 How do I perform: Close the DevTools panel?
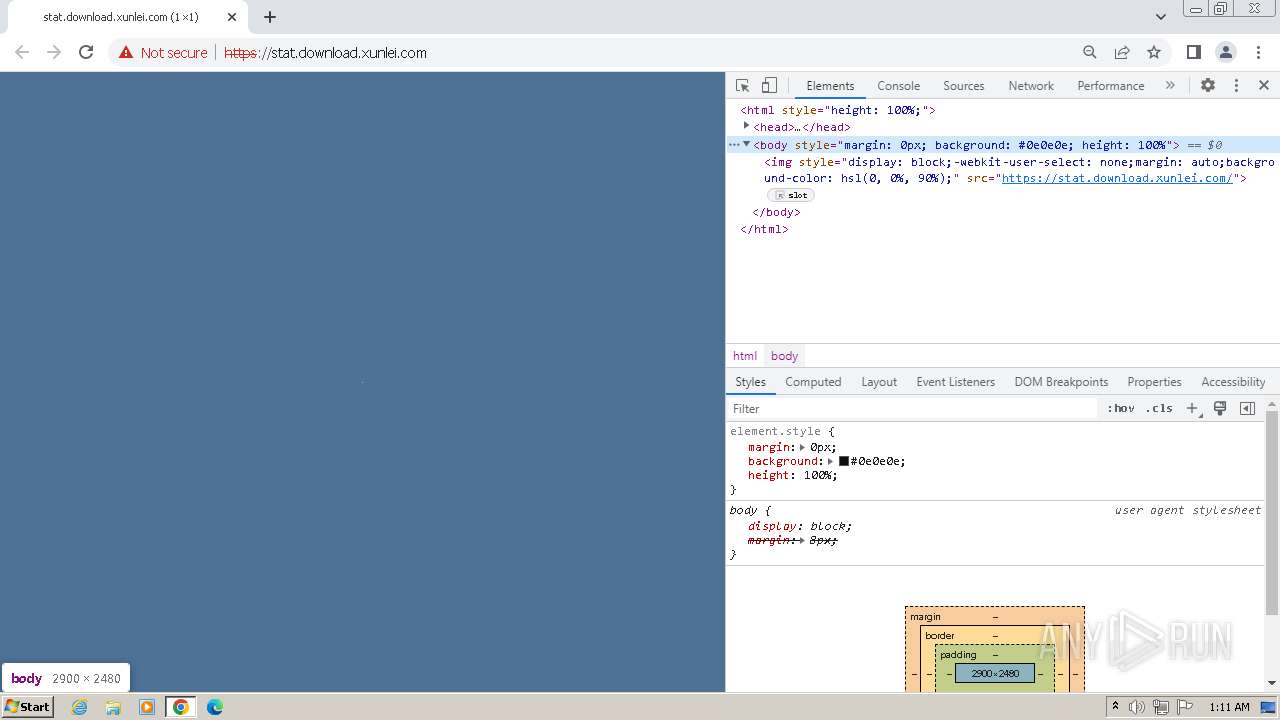click(1264, 86)
